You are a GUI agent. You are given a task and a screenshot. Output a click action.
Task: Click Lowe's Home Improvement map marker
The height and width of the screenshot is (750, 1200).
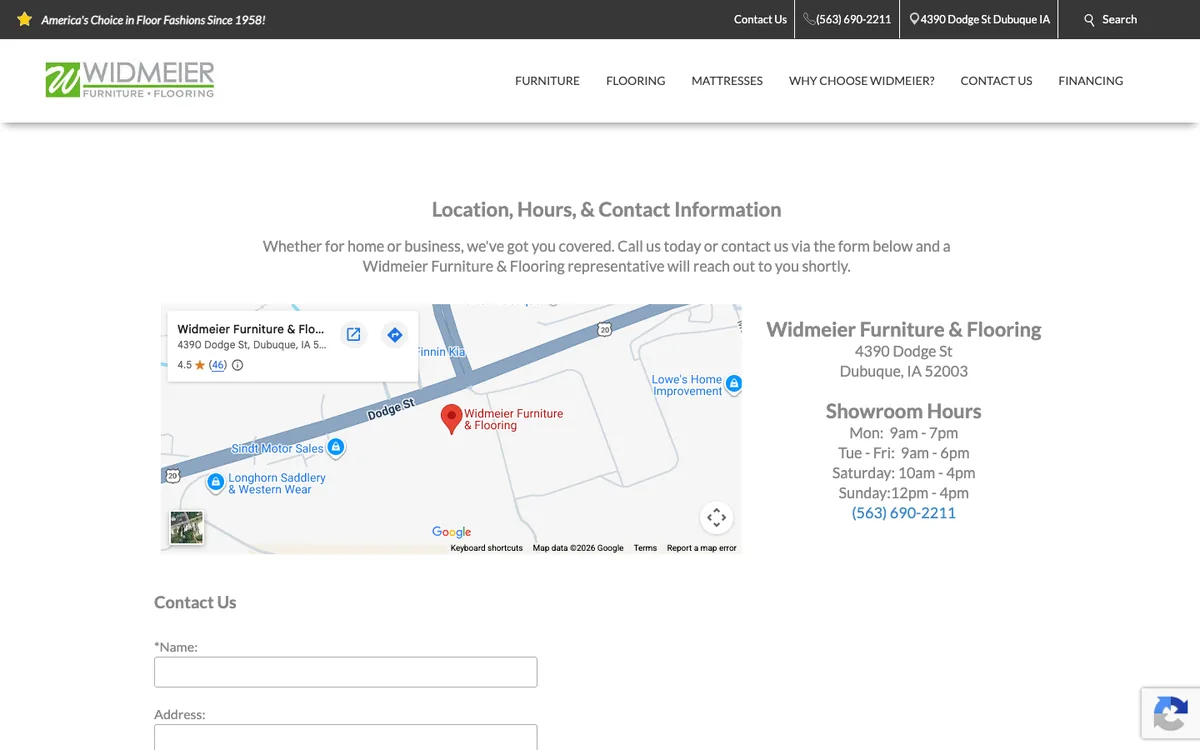click(x=734, y=384)
